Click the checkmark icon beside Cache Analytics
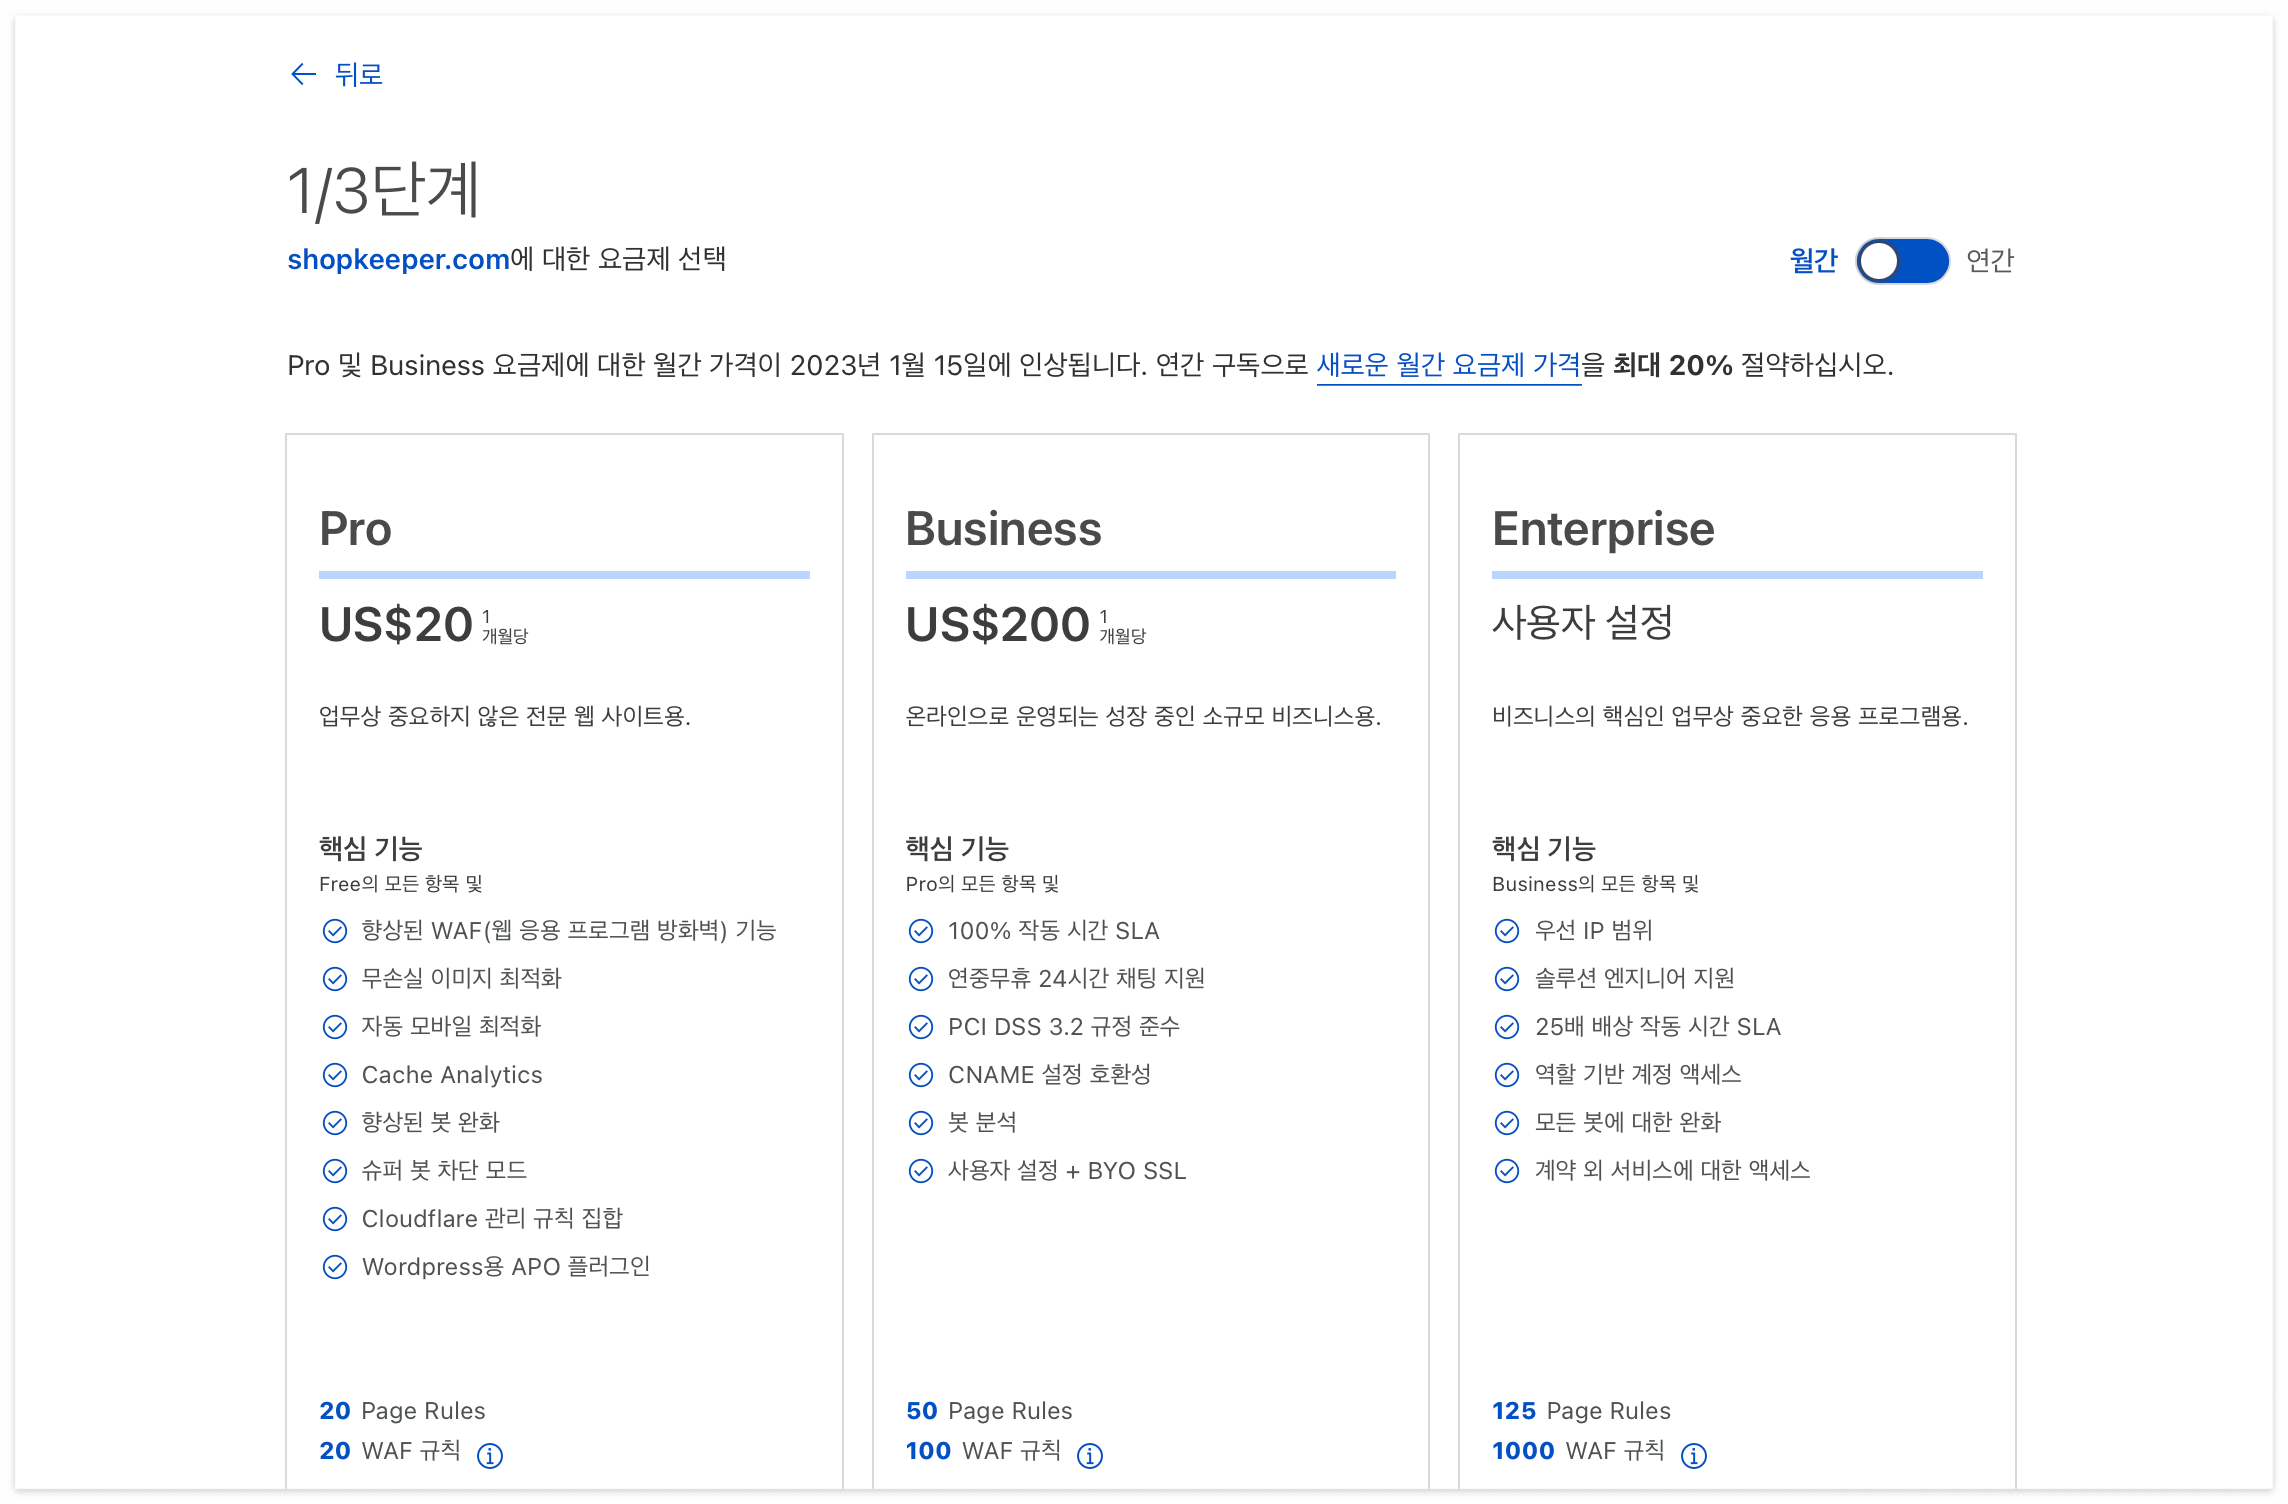The image size is (2288, 1504). click(335, 1075)
